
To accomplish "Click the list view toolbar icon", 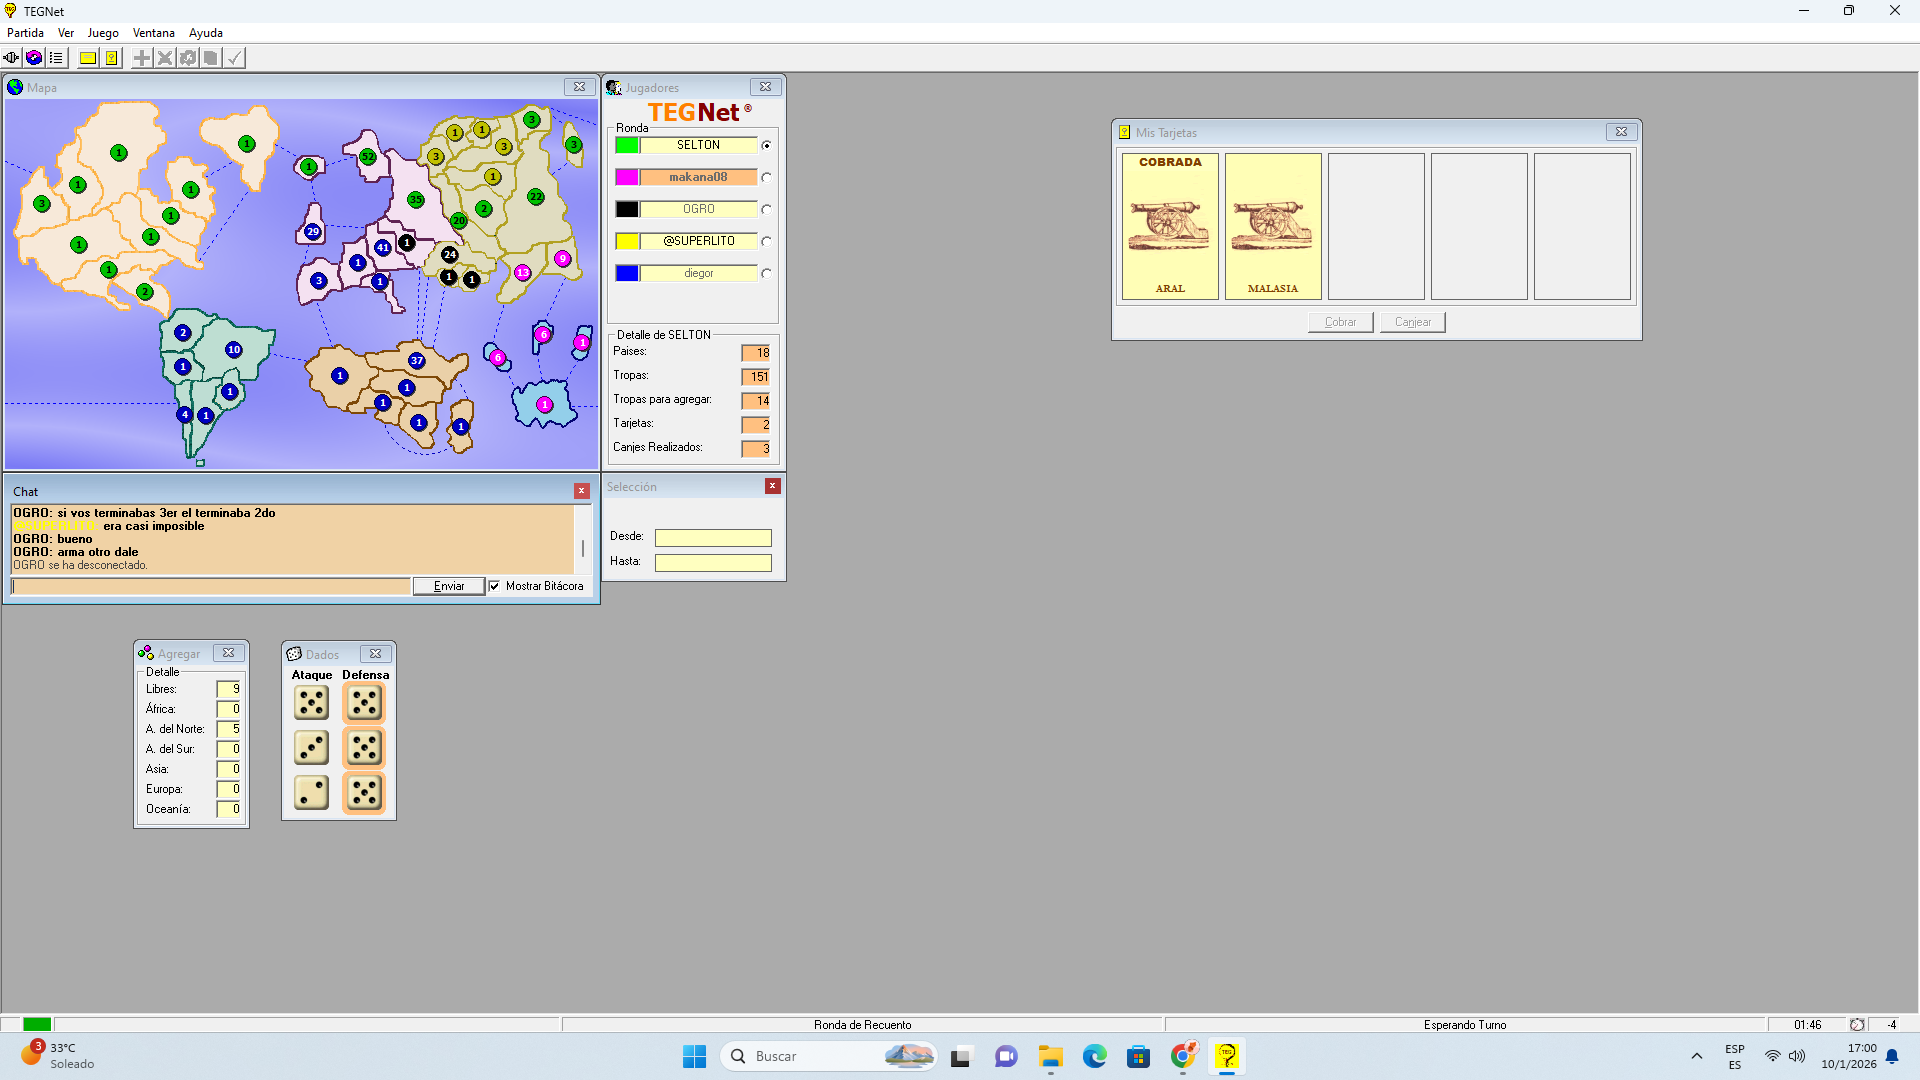I will pos(57,58).
